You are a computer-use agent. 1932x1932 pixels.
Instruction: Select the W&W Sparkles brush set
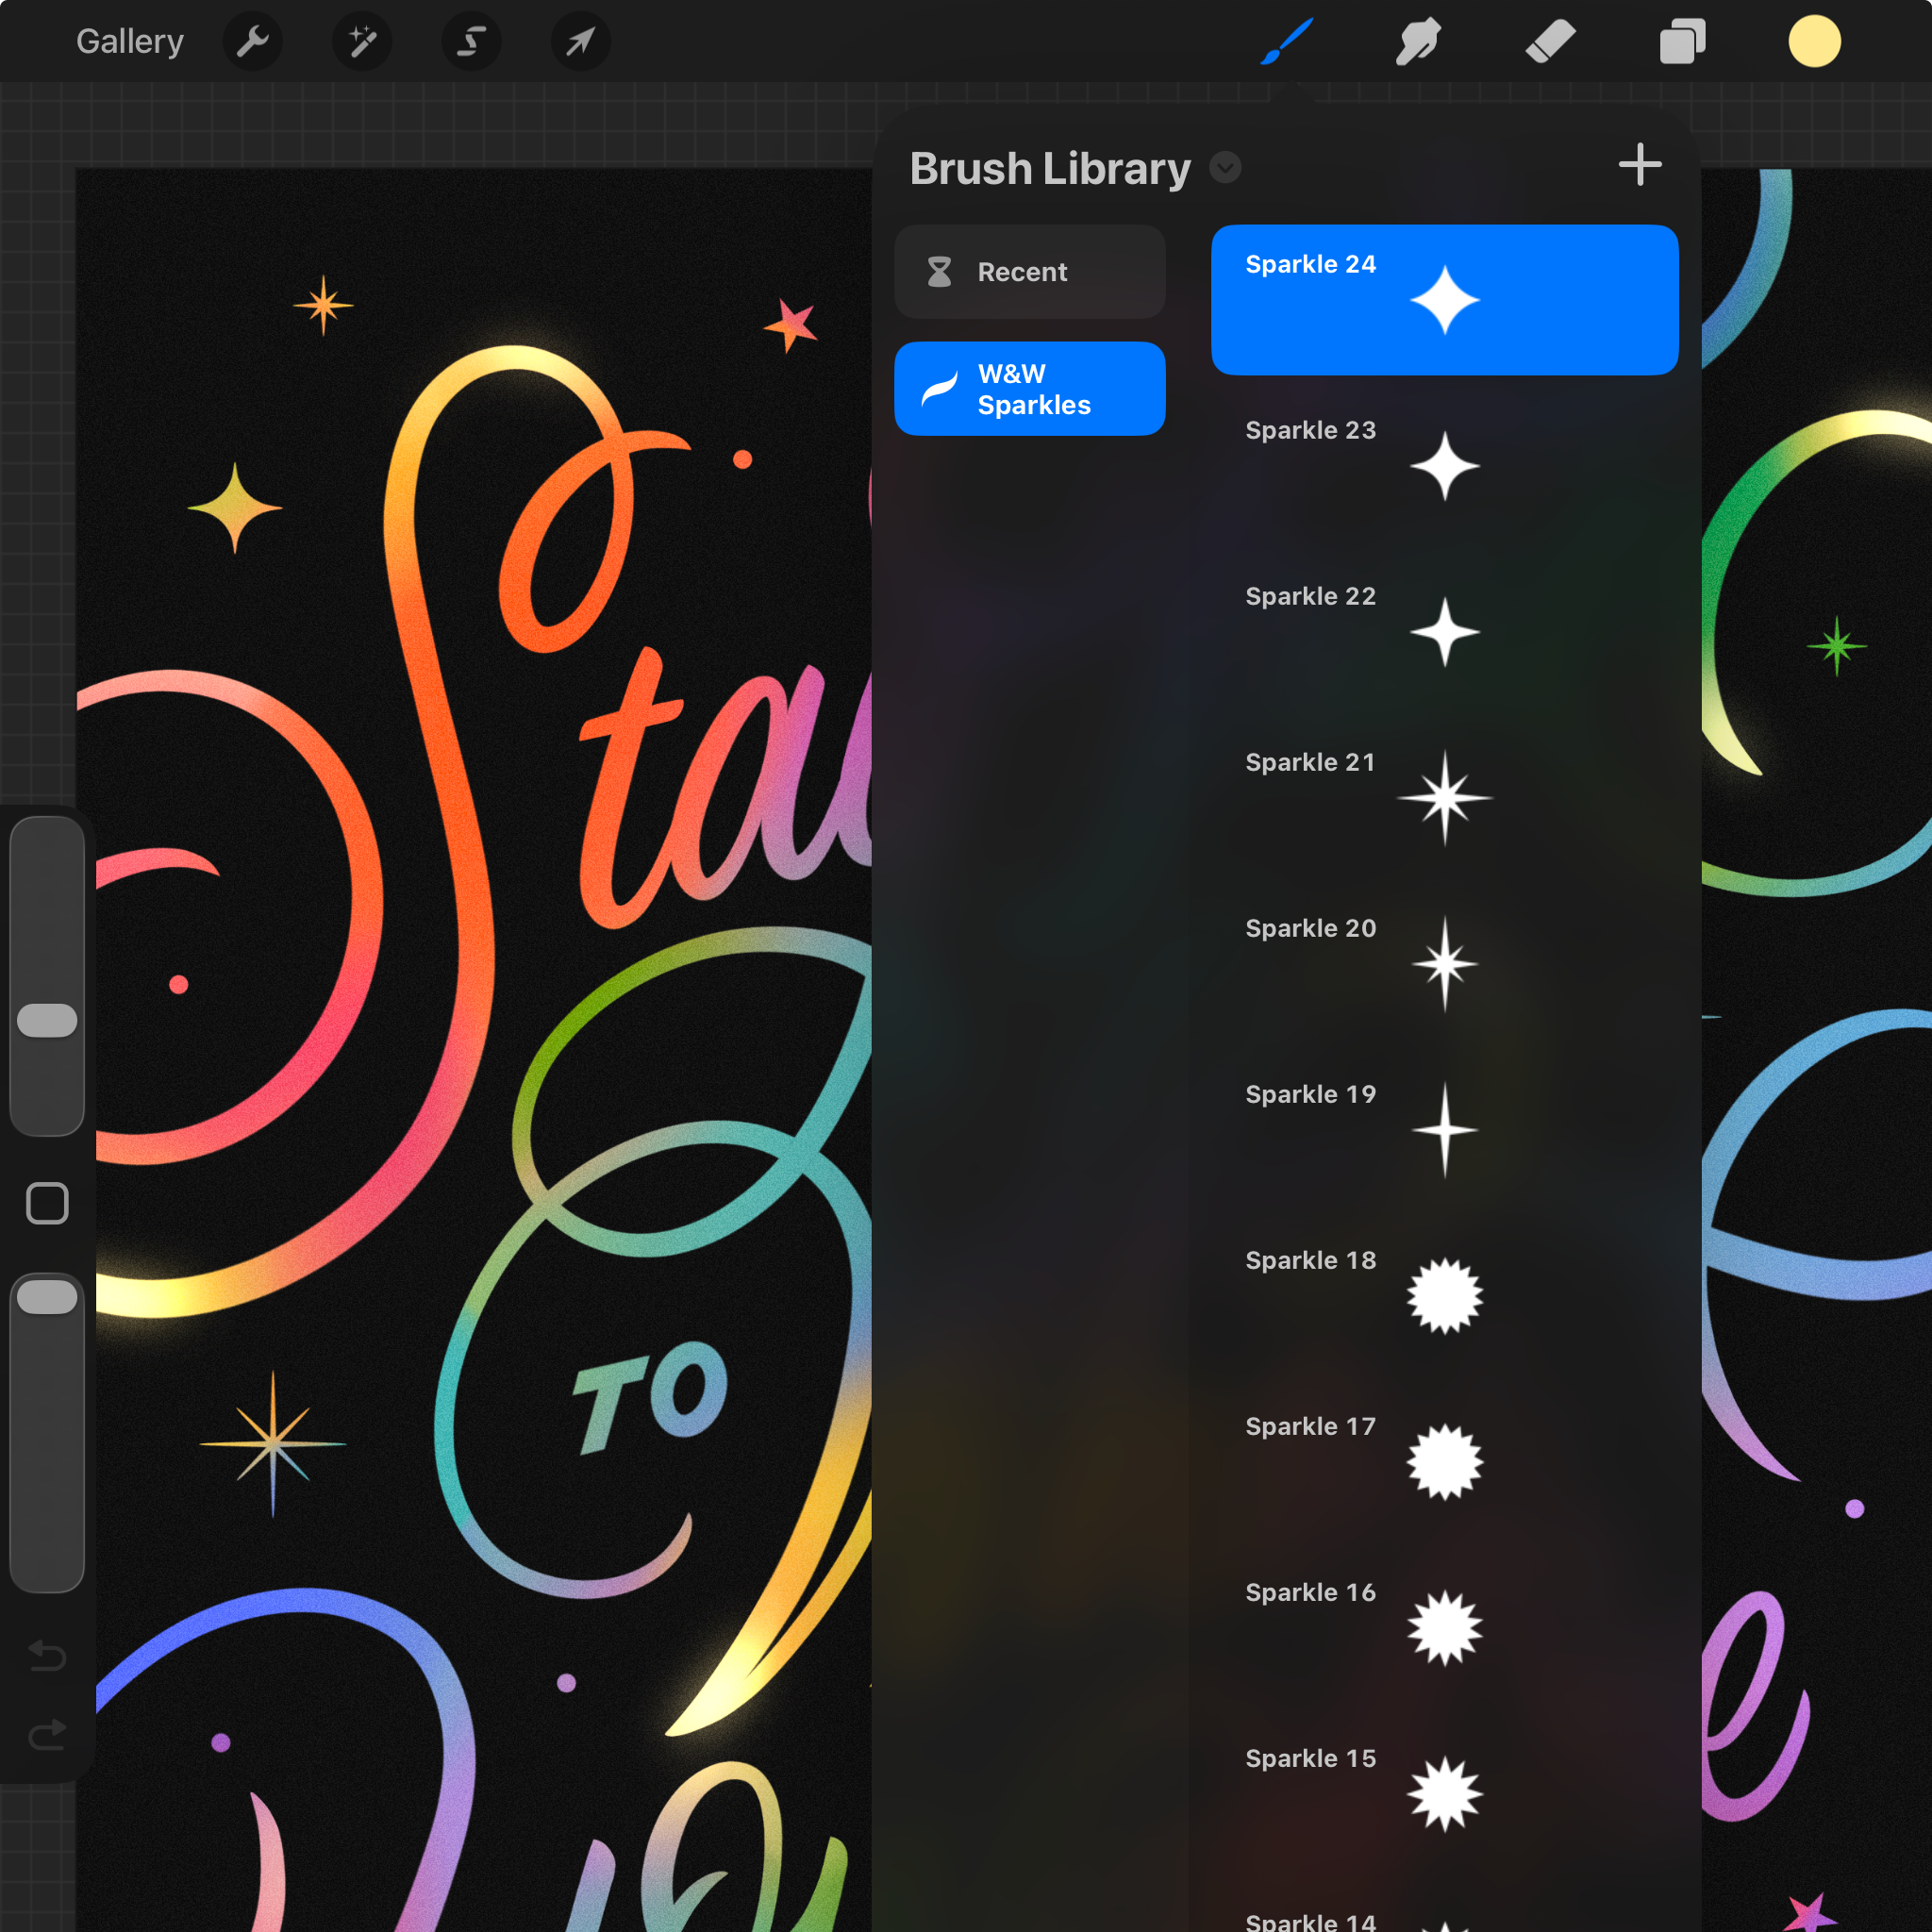point(1029,389)
